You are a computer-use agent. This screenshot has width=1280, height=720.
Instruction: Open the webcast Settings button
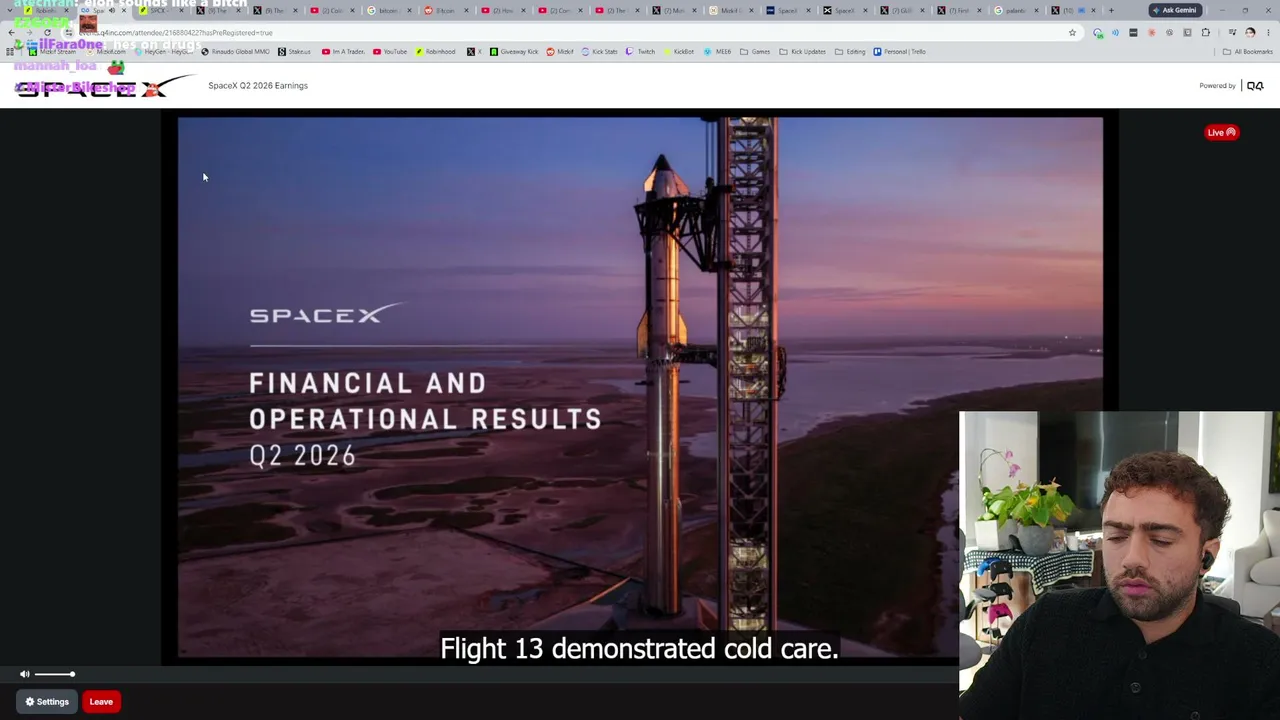[47, 702]
